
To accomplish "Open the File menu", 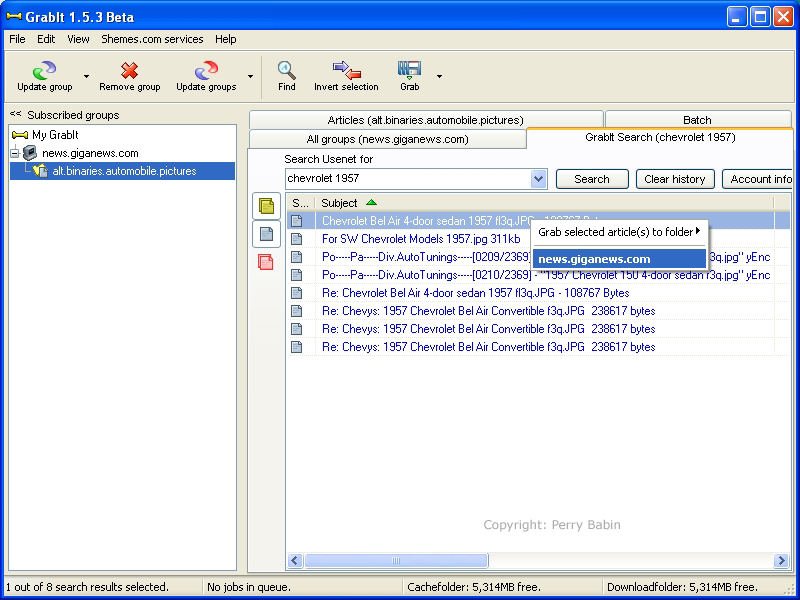I will pos(17,39).
